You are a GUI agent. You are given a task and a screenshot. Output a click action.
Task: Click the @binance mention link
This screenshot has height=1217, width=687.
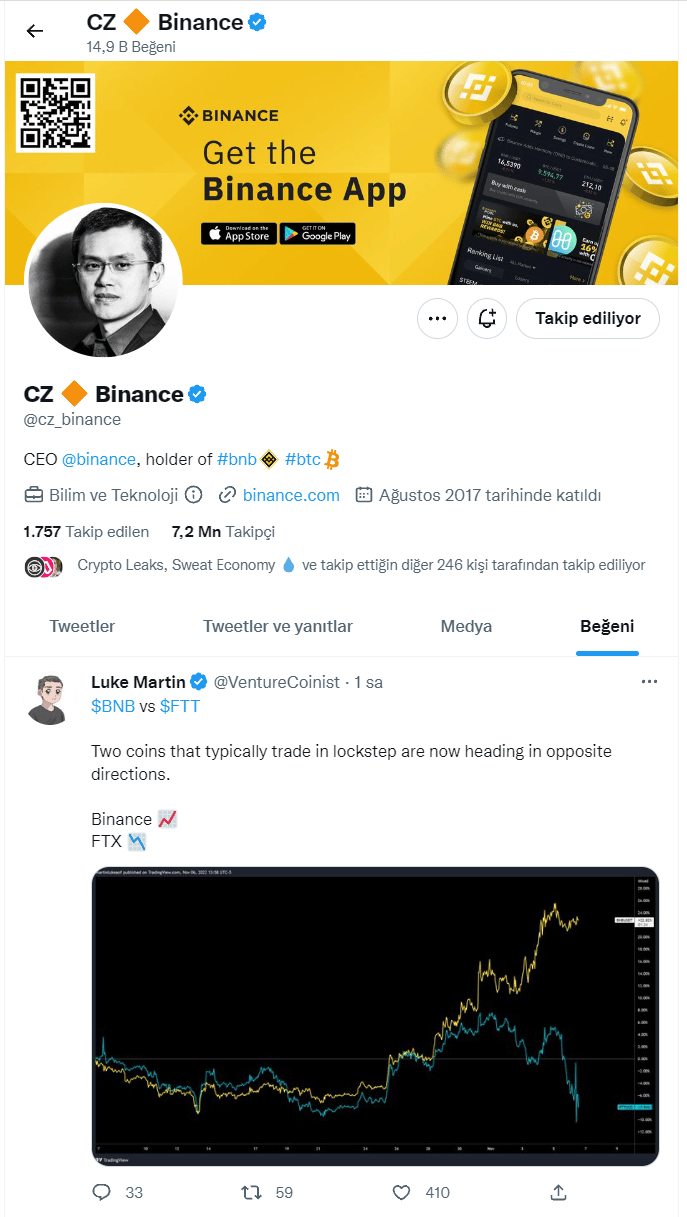[99, 459]
